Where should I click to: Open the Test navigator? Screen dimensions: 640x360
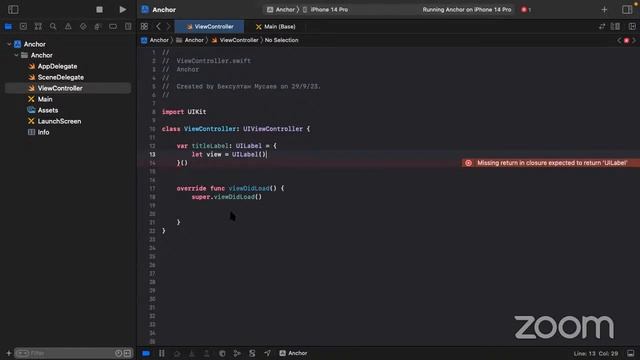[x=83, y=27]
